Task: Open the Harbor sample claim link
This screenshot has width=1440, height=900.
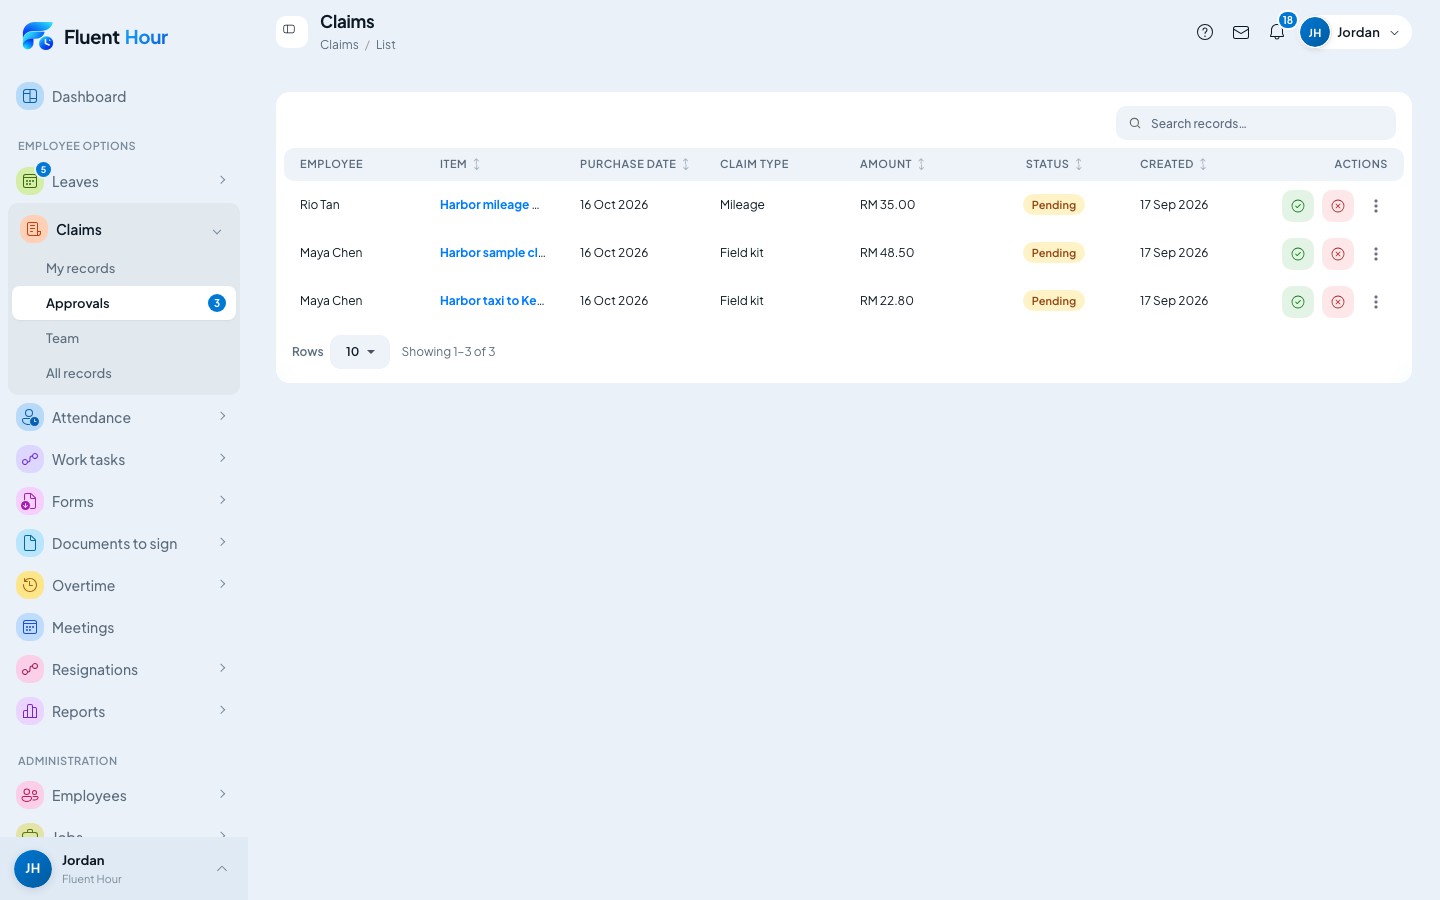Action: coord(493,253)
